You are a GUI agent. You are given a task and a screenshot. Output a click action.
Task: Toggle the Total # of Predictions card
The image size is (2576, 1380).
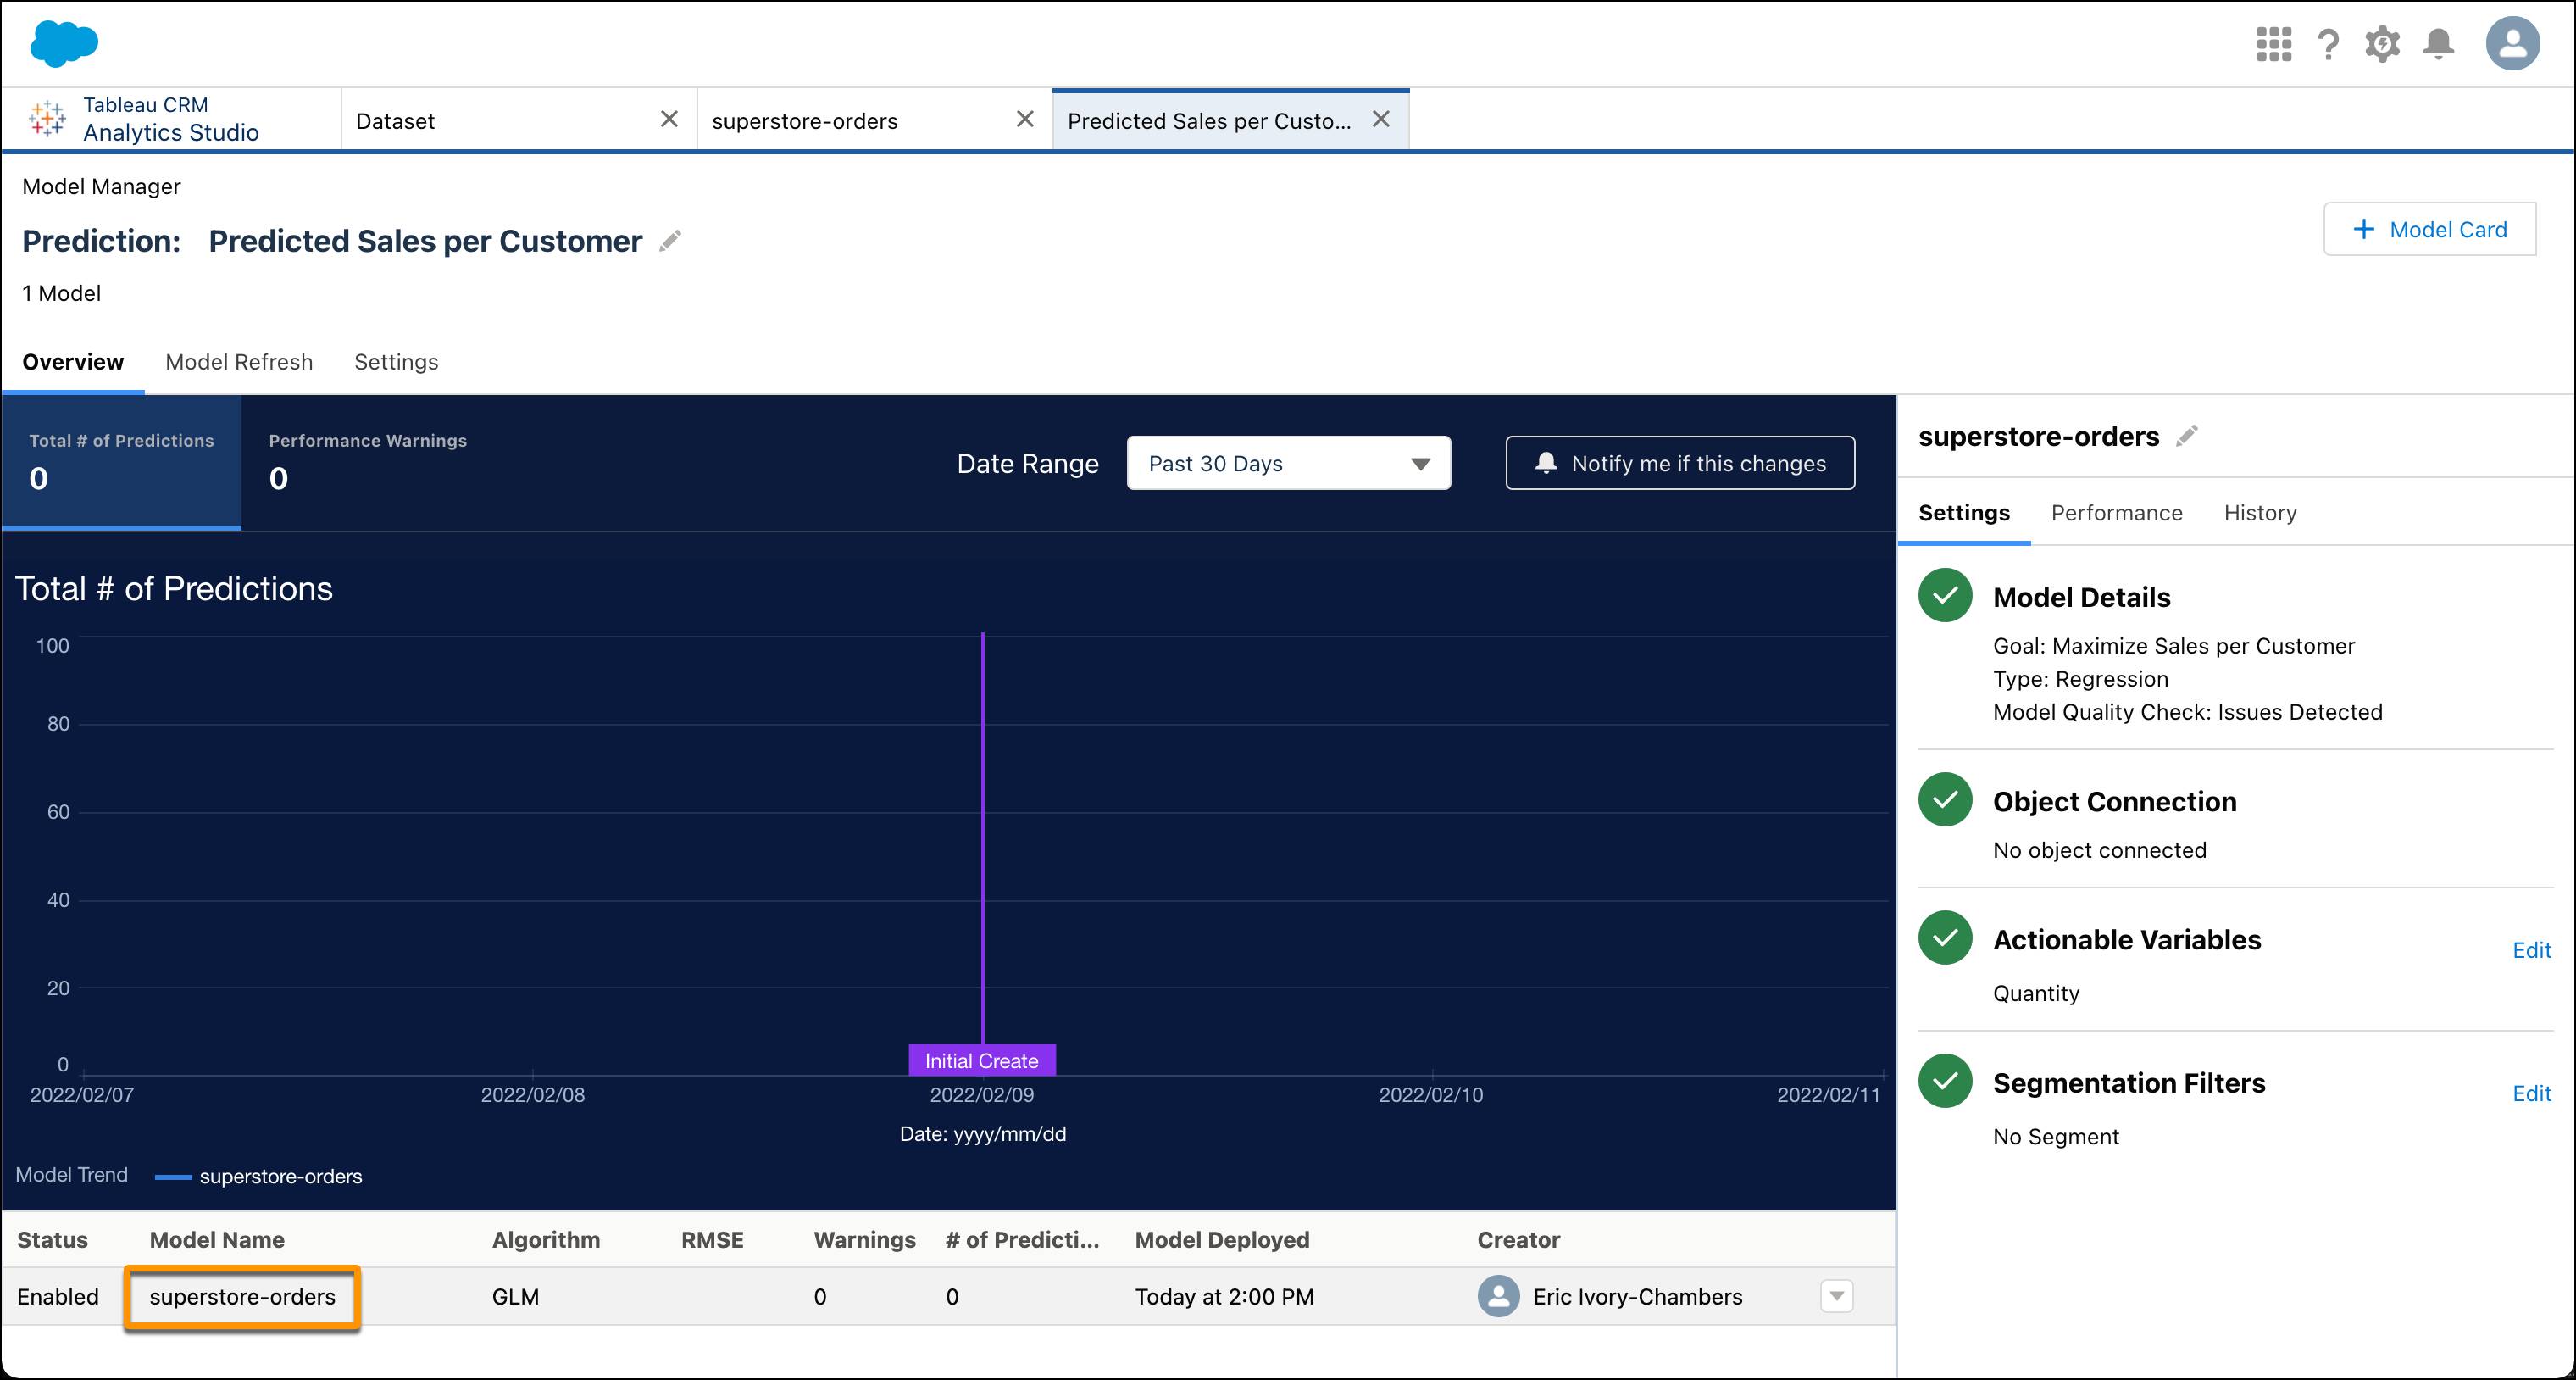120,461
